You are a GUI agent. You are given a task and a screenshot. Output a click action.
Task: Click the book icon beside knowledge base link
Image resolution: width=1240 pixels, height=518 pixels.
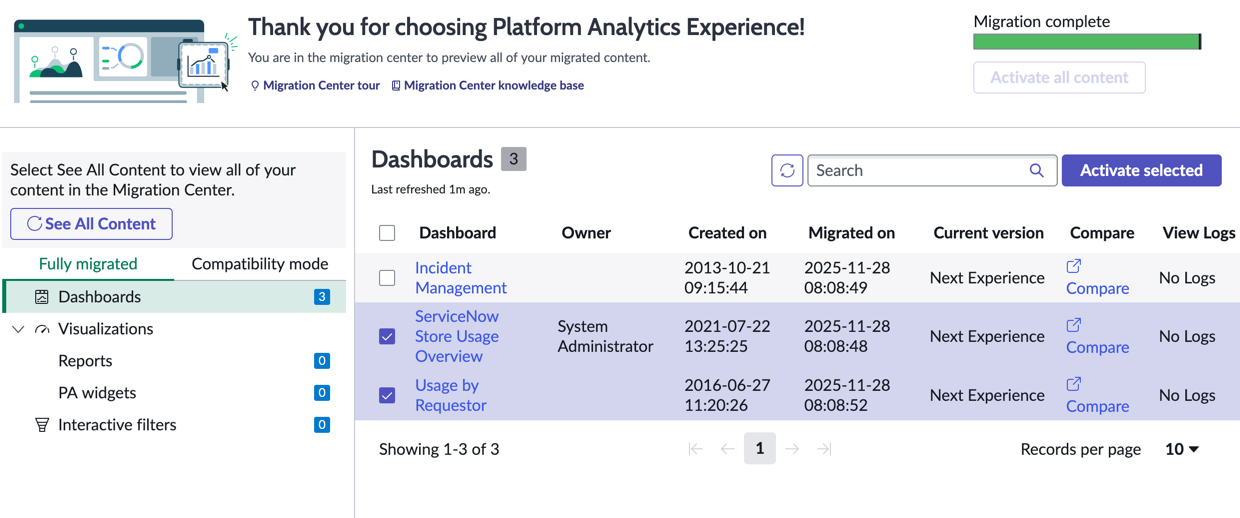coord(396,86)
